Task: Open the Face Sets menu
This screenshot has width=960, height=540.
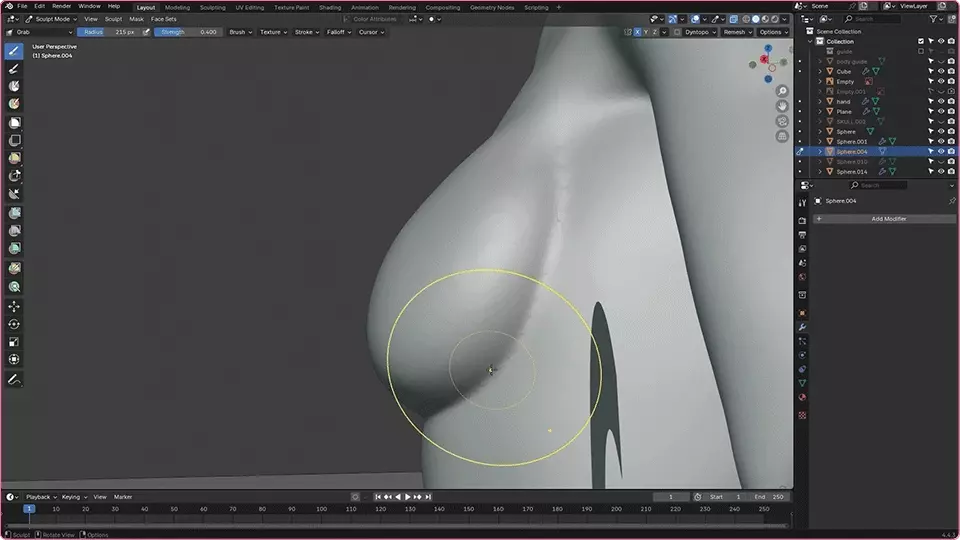Action: [x=163, y=19]
